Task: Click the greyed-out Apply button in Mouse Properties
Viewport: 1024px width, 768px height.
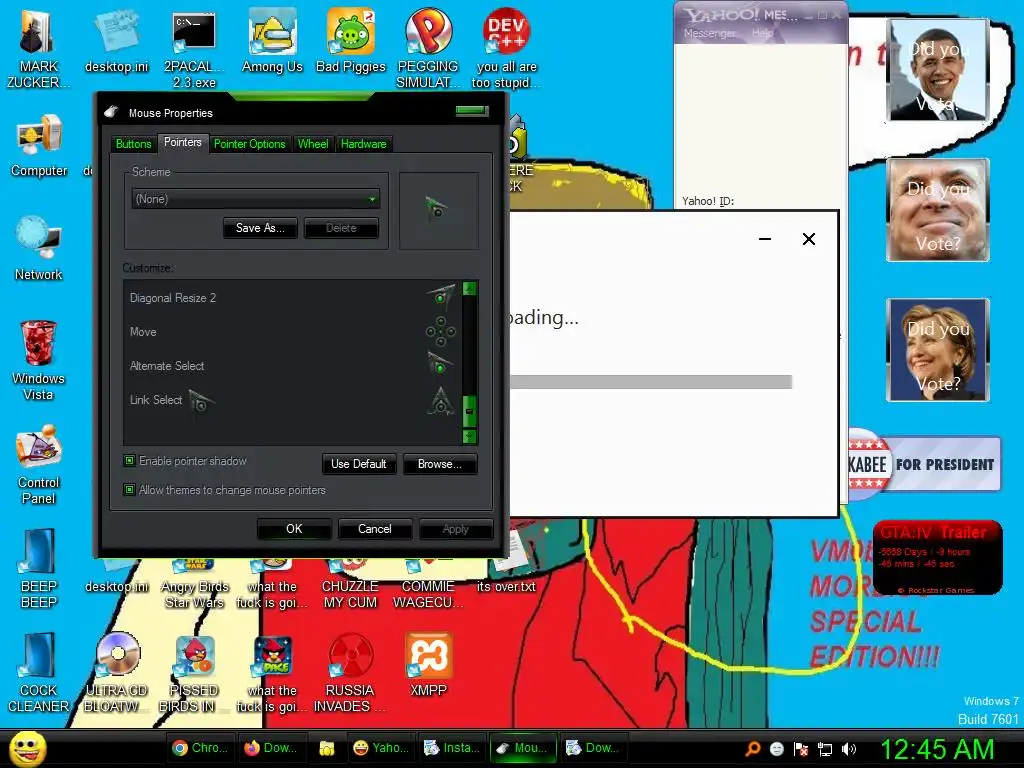Action: (455, 529)
